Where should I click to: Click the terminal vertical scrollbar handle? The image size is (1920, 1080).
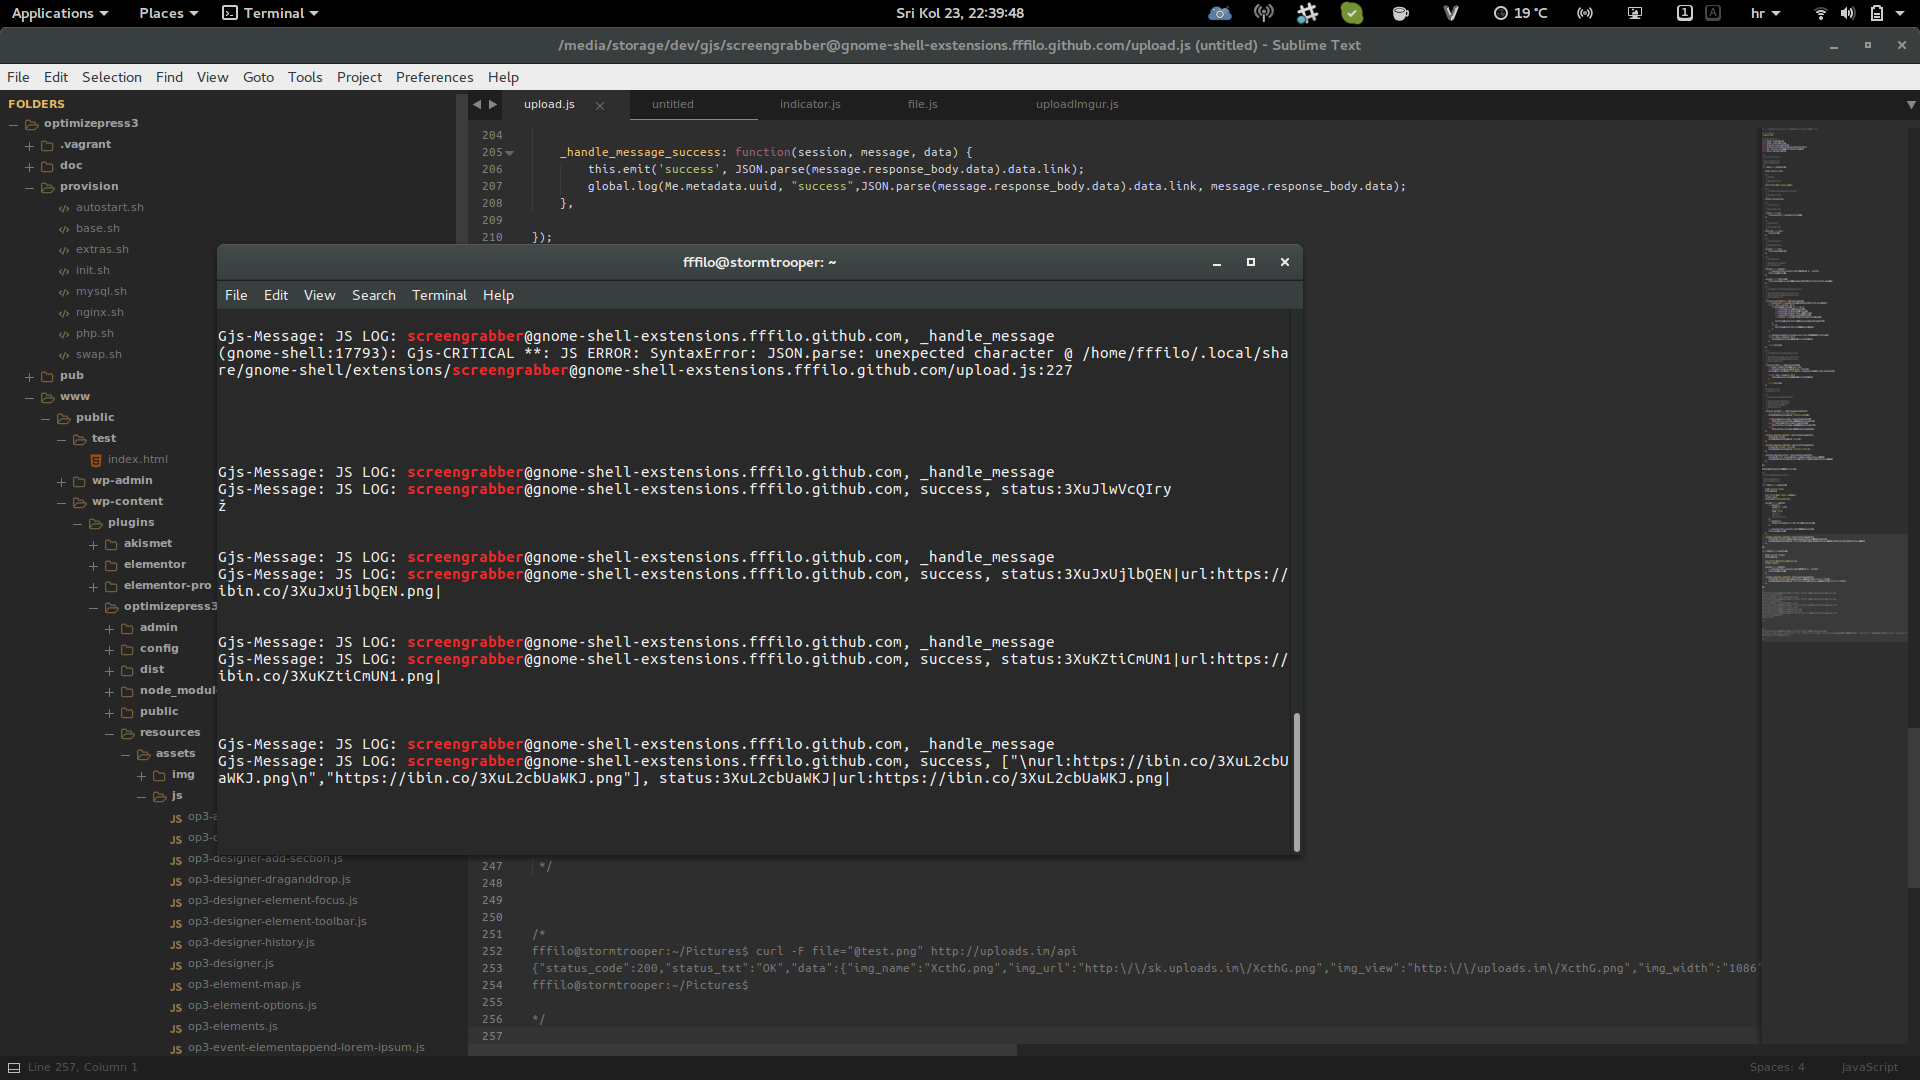[1297, 782]
